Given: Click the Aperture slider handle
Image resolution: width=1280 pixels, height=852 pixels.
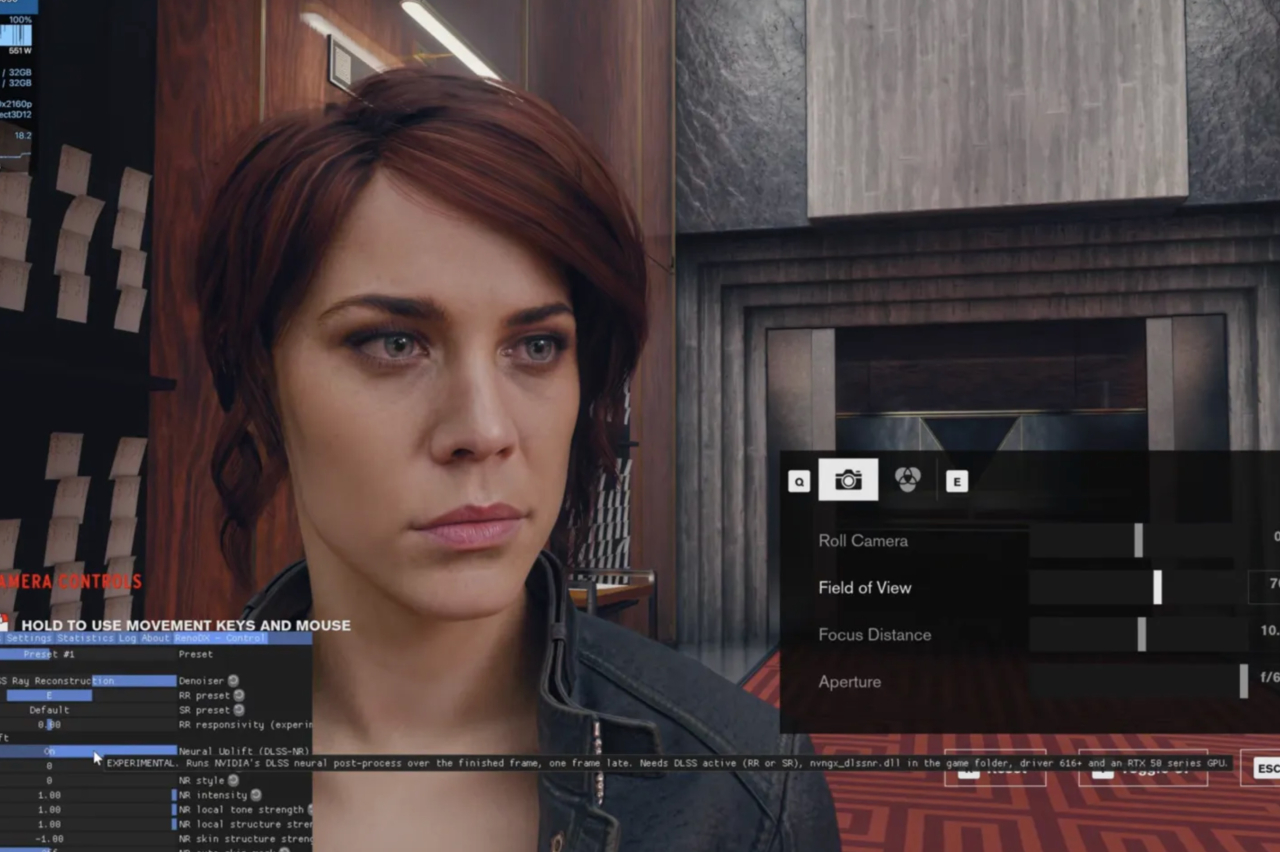Looking at the screenshot, I should 1243,681.
